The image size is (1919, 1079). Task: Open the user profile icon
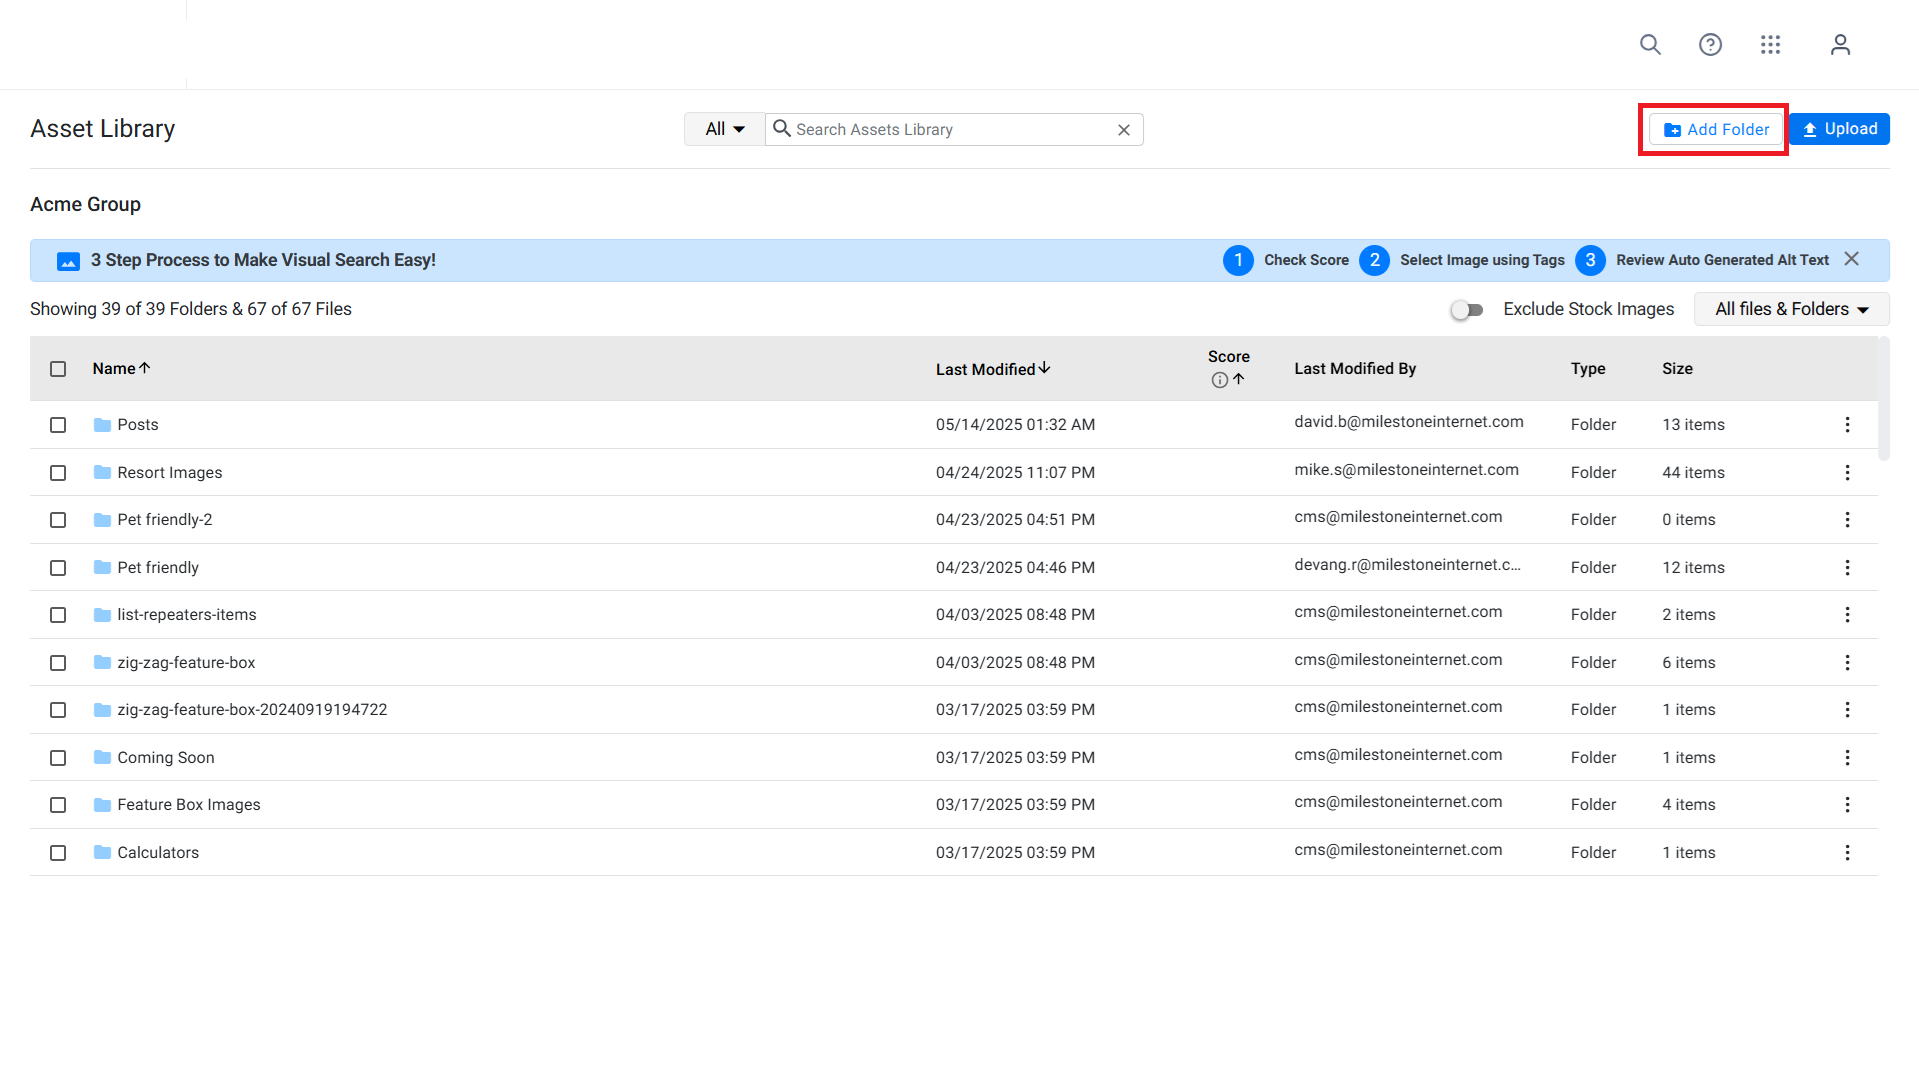pyautogui.click(x=1840, y=45)
